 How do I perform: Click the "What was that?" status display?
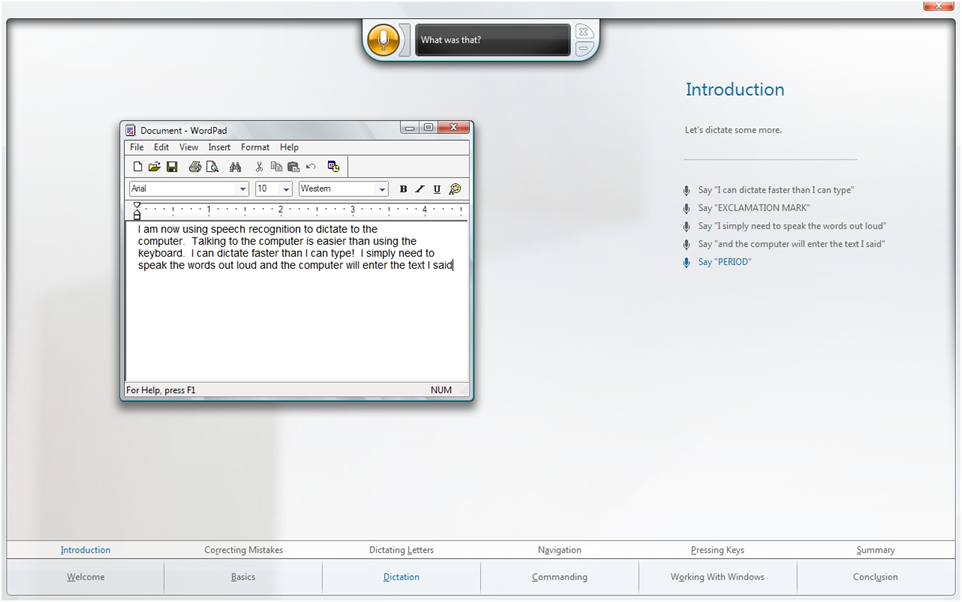(x=493, y=40)
